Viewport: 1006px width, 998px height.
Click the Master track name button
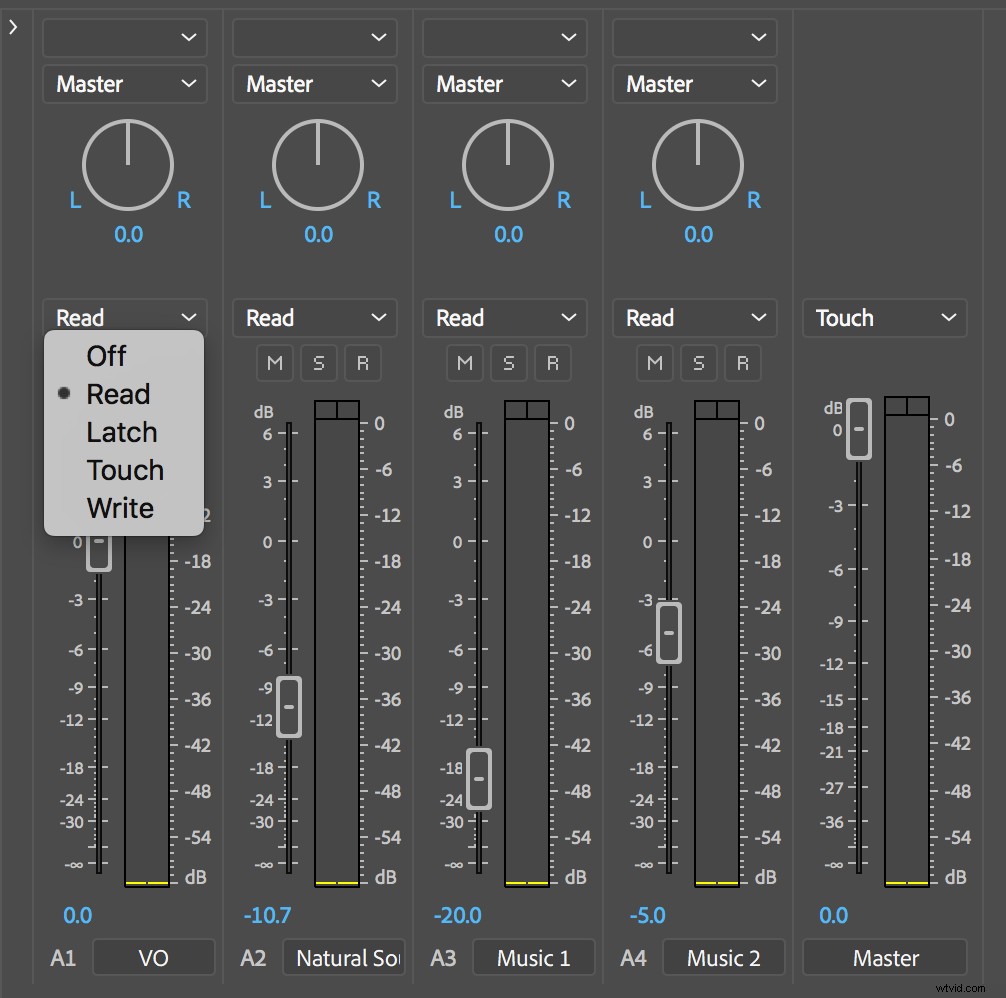884,957
